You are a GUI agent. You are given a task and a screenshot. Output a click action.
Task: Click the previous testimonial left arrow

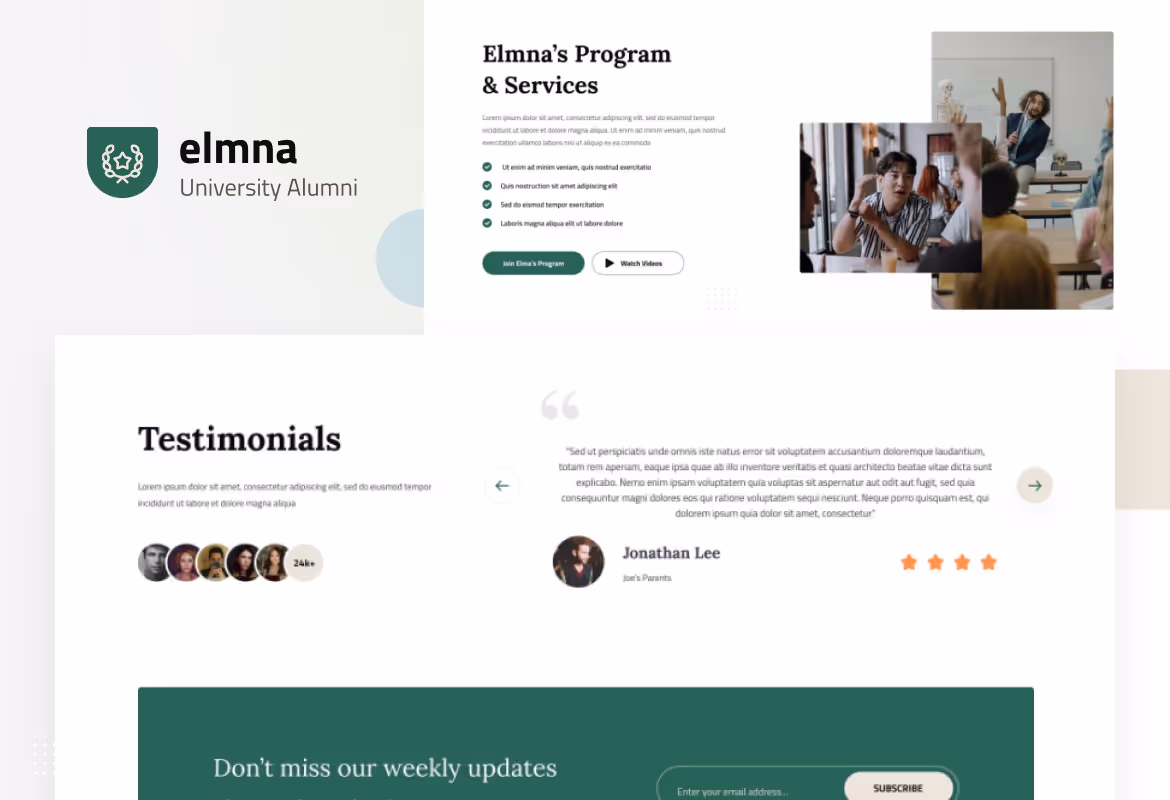click(502, 486)
